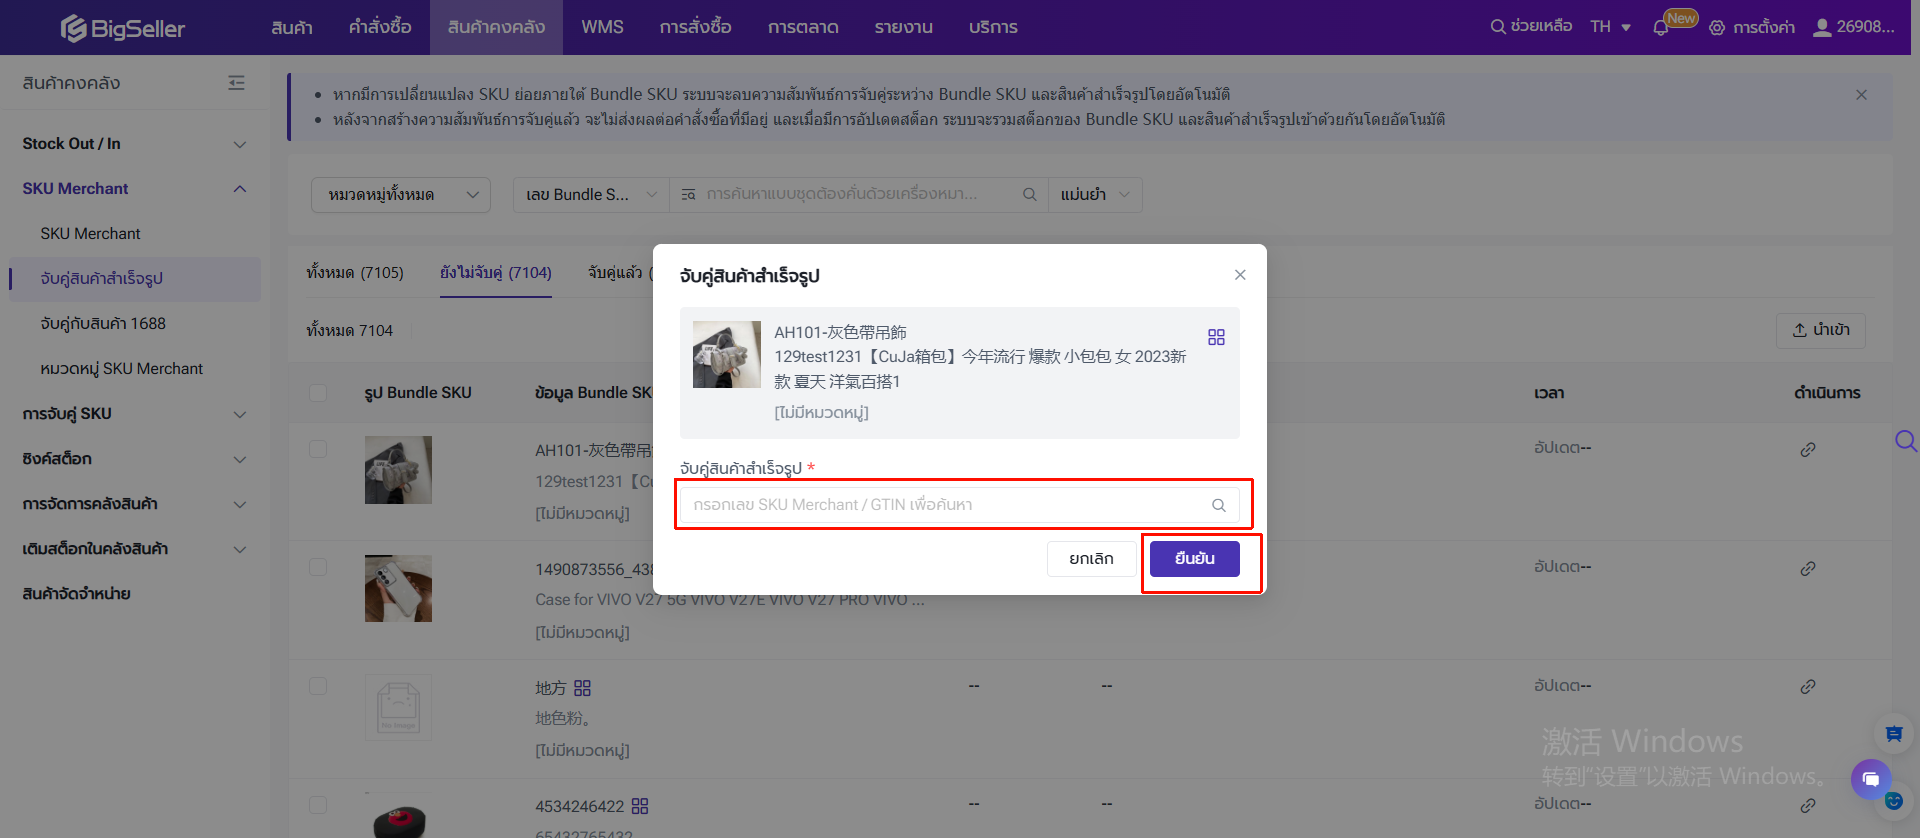Click the ยกเลิก cancel button
The height and width of the screenshot is (838, 1920).
(1091, 559)
